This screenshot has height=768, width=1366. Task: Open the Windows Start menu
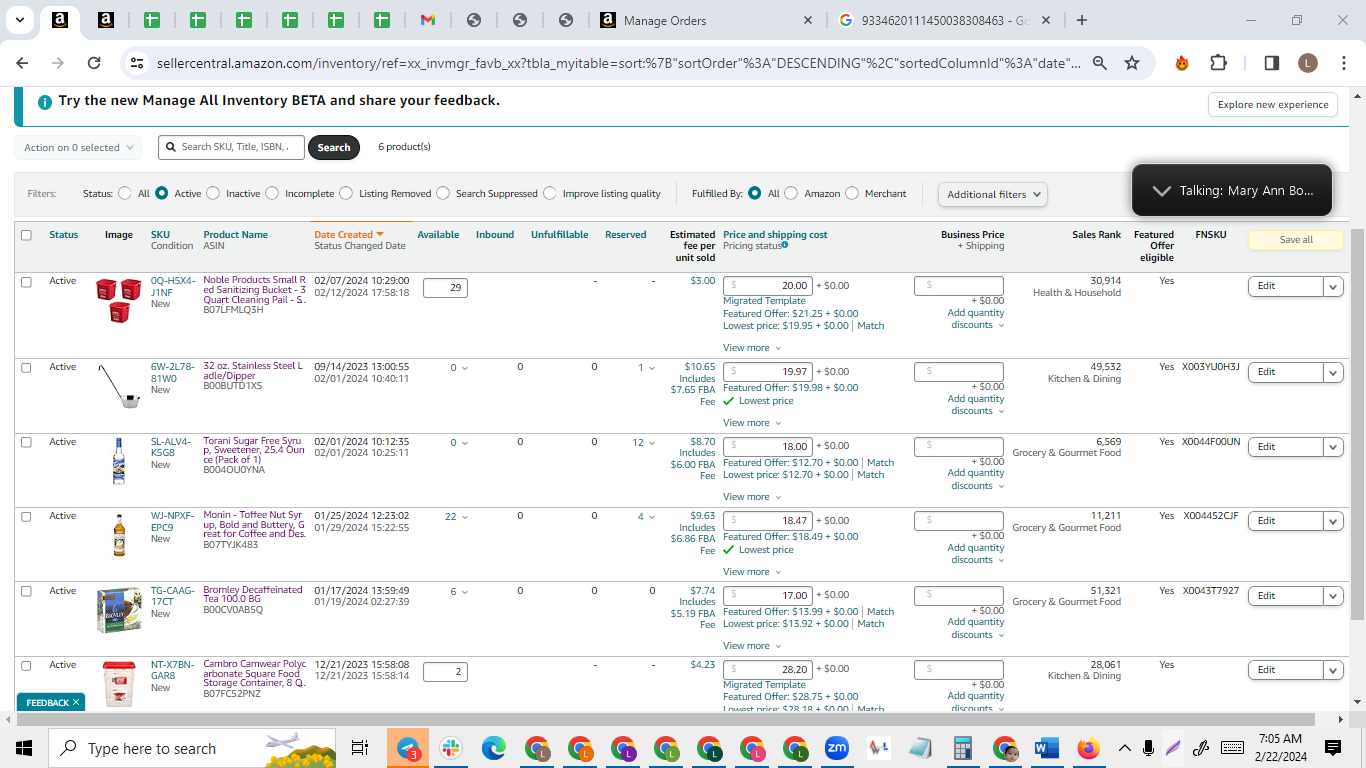pyautogui.click(x=24, y=748)
